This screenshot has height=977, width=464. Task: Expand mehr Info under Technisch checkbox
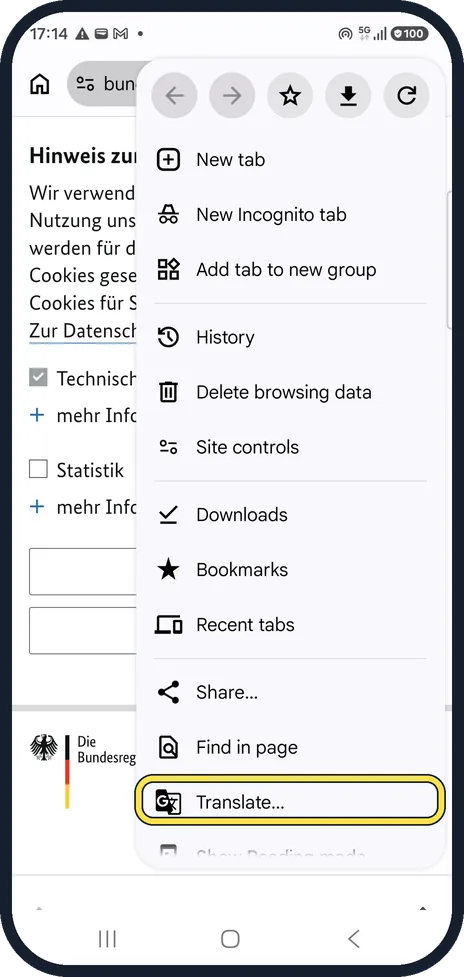point(82,416)
